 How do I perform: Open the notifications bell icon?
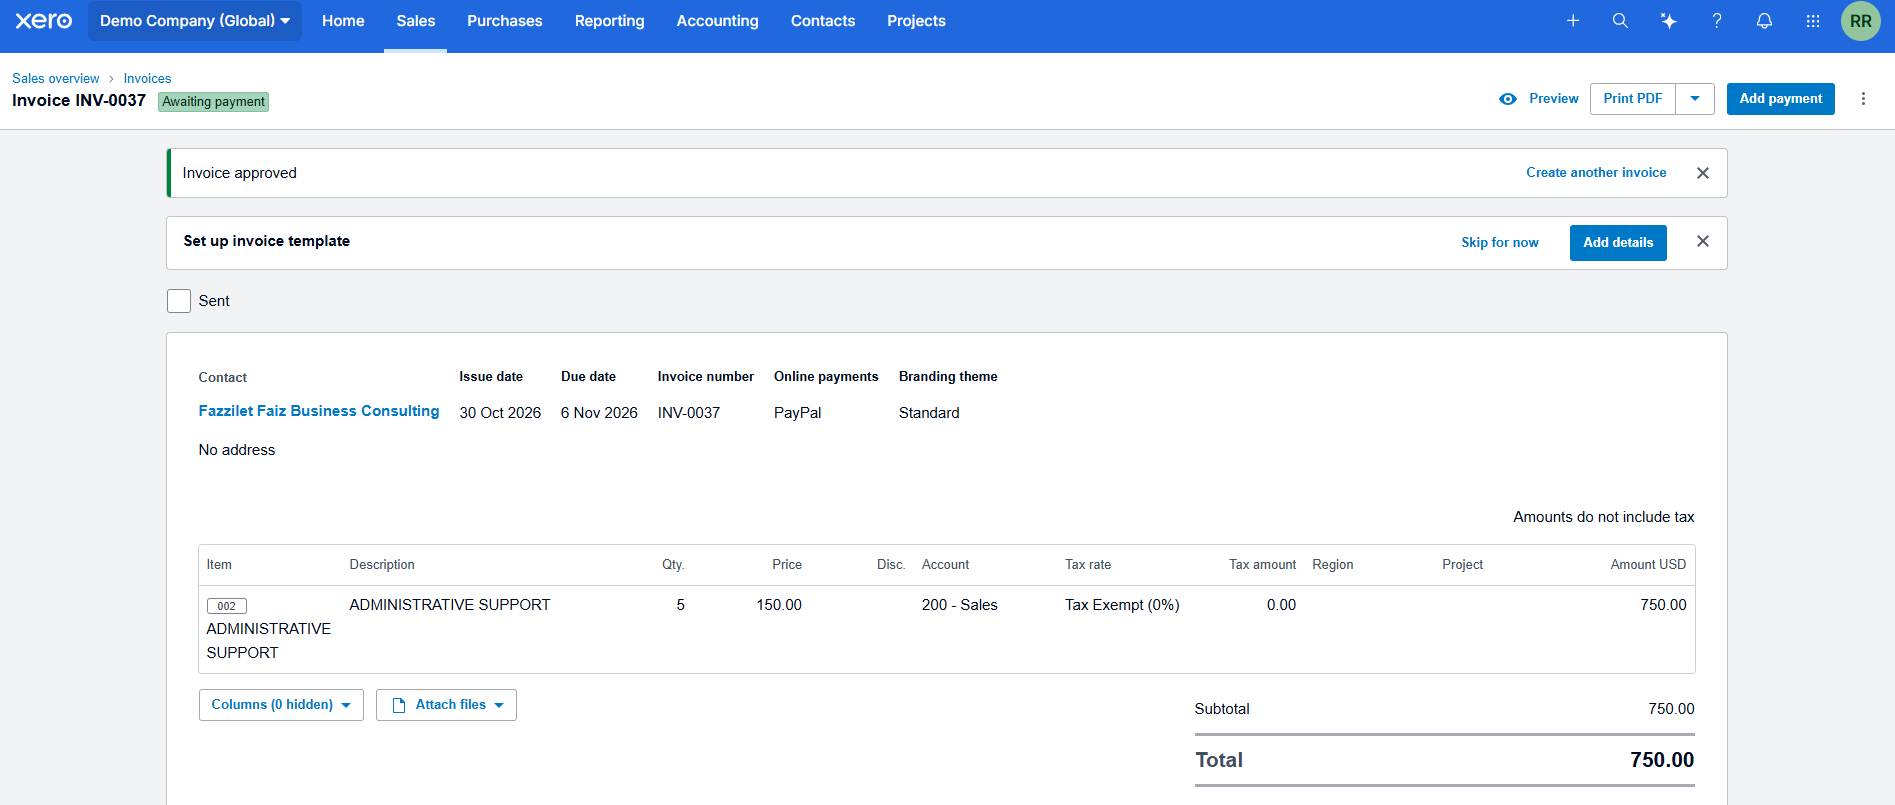(x=1764, y=21)
